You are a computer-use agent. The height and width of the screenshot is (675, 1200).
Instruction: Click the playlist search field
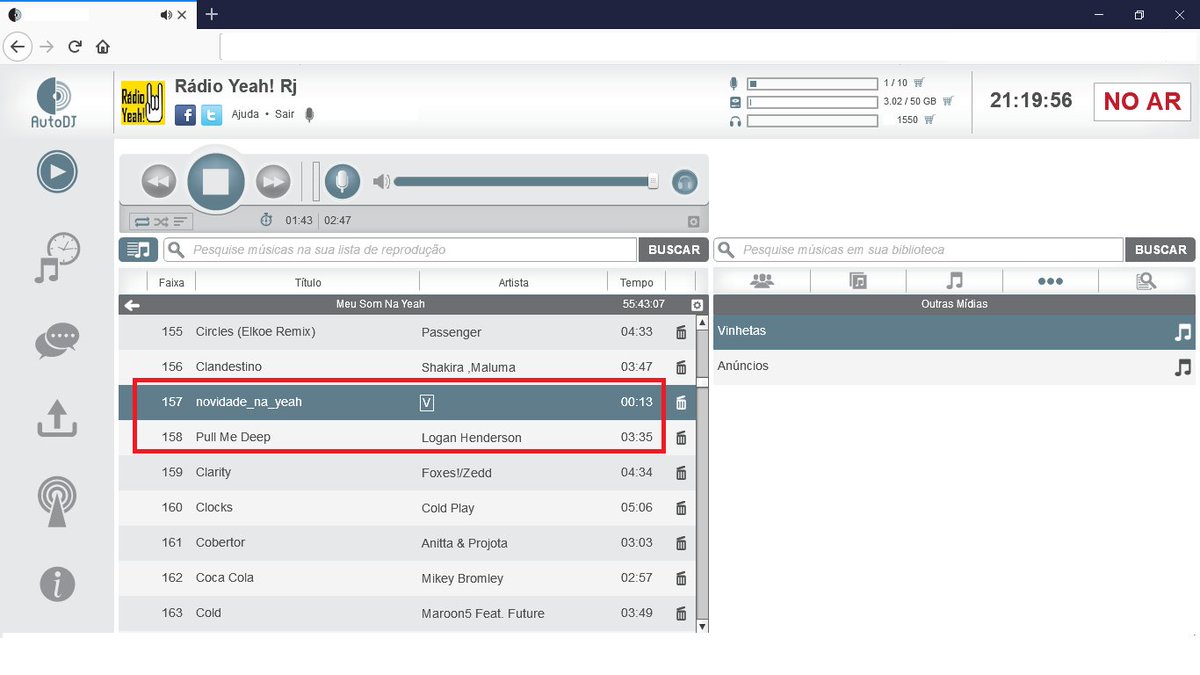(401, 250)
